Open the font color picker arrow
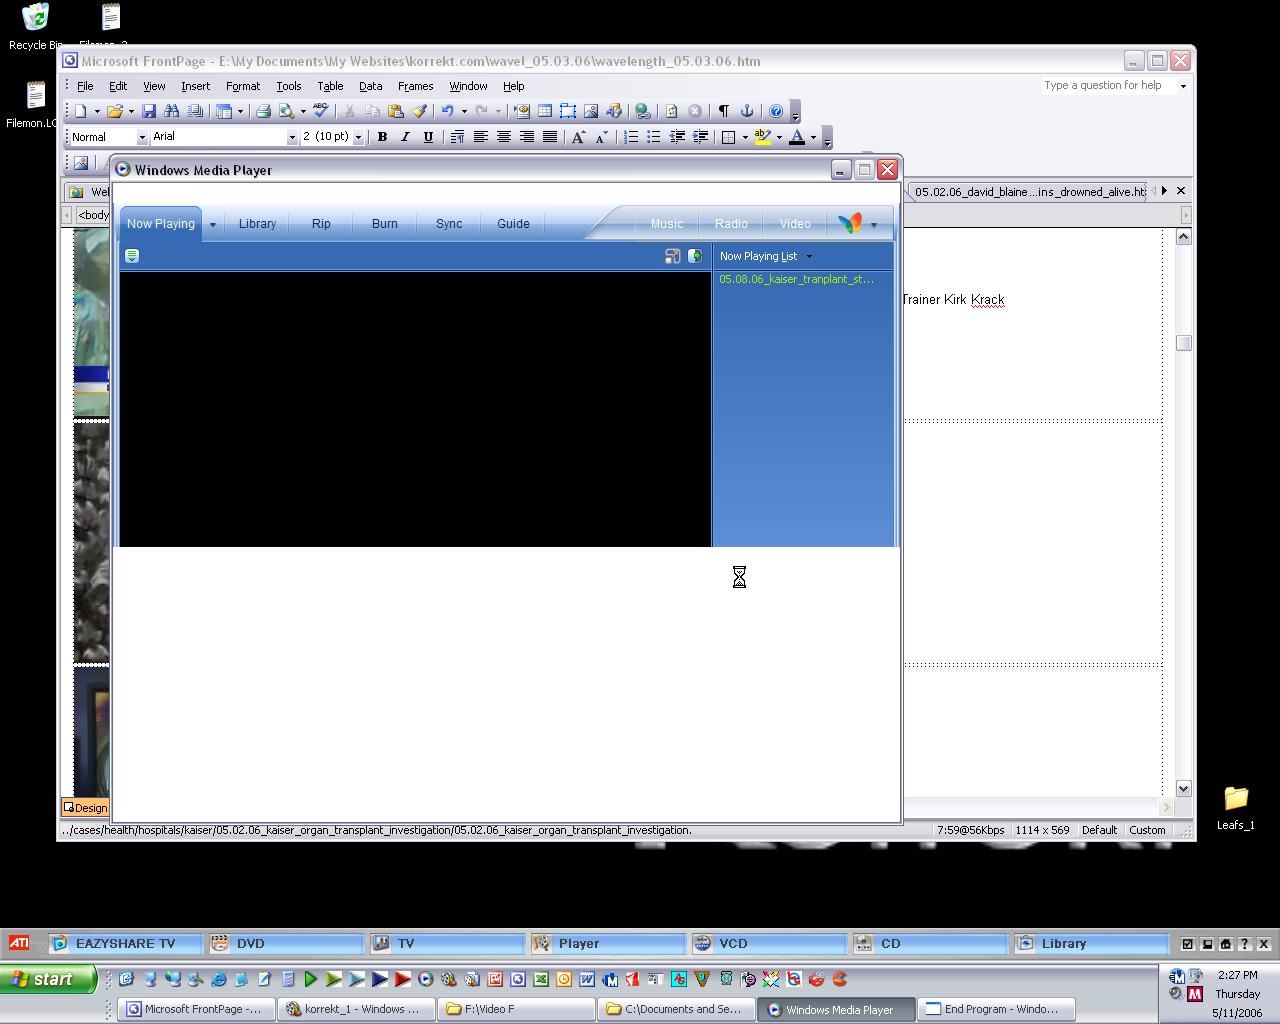Image resolution: width=1280 pixels, height=1024 pixels. coord(813,137)
